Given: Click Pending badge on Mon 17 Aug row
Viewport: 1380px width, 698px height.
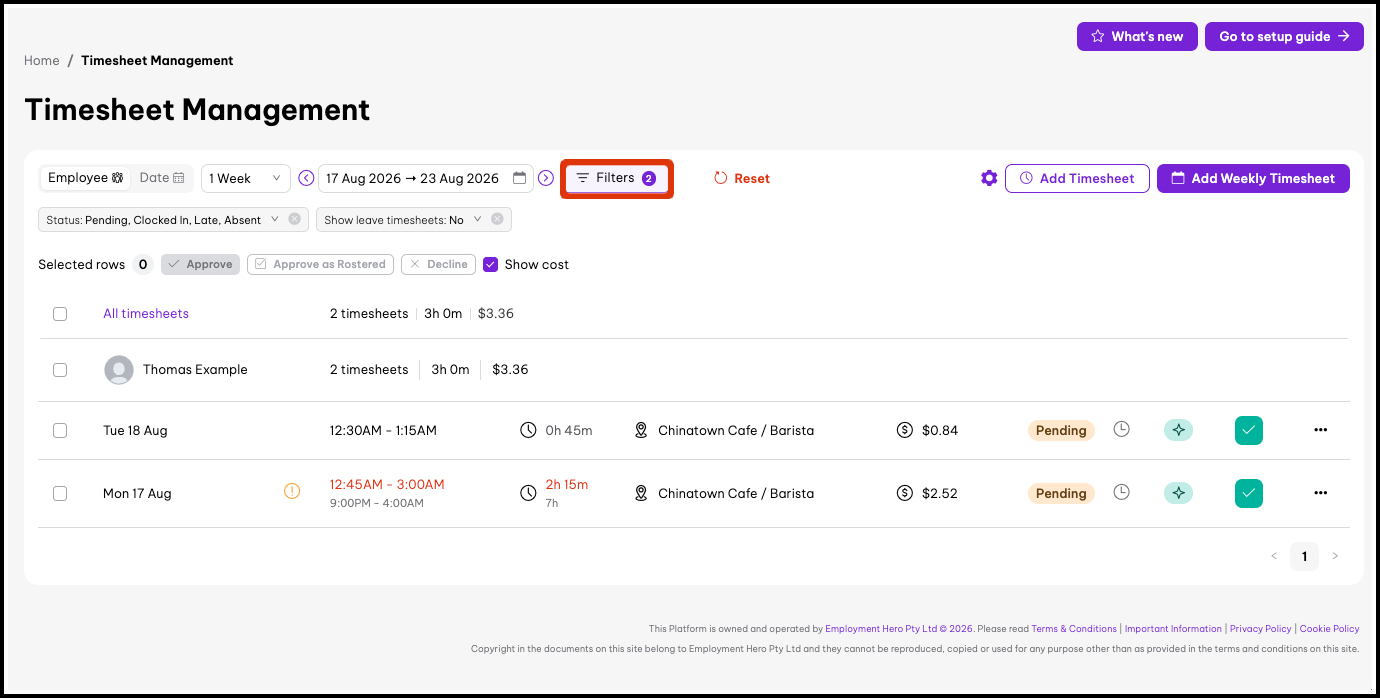Looking at the screenshot, I should [1061, 493].
